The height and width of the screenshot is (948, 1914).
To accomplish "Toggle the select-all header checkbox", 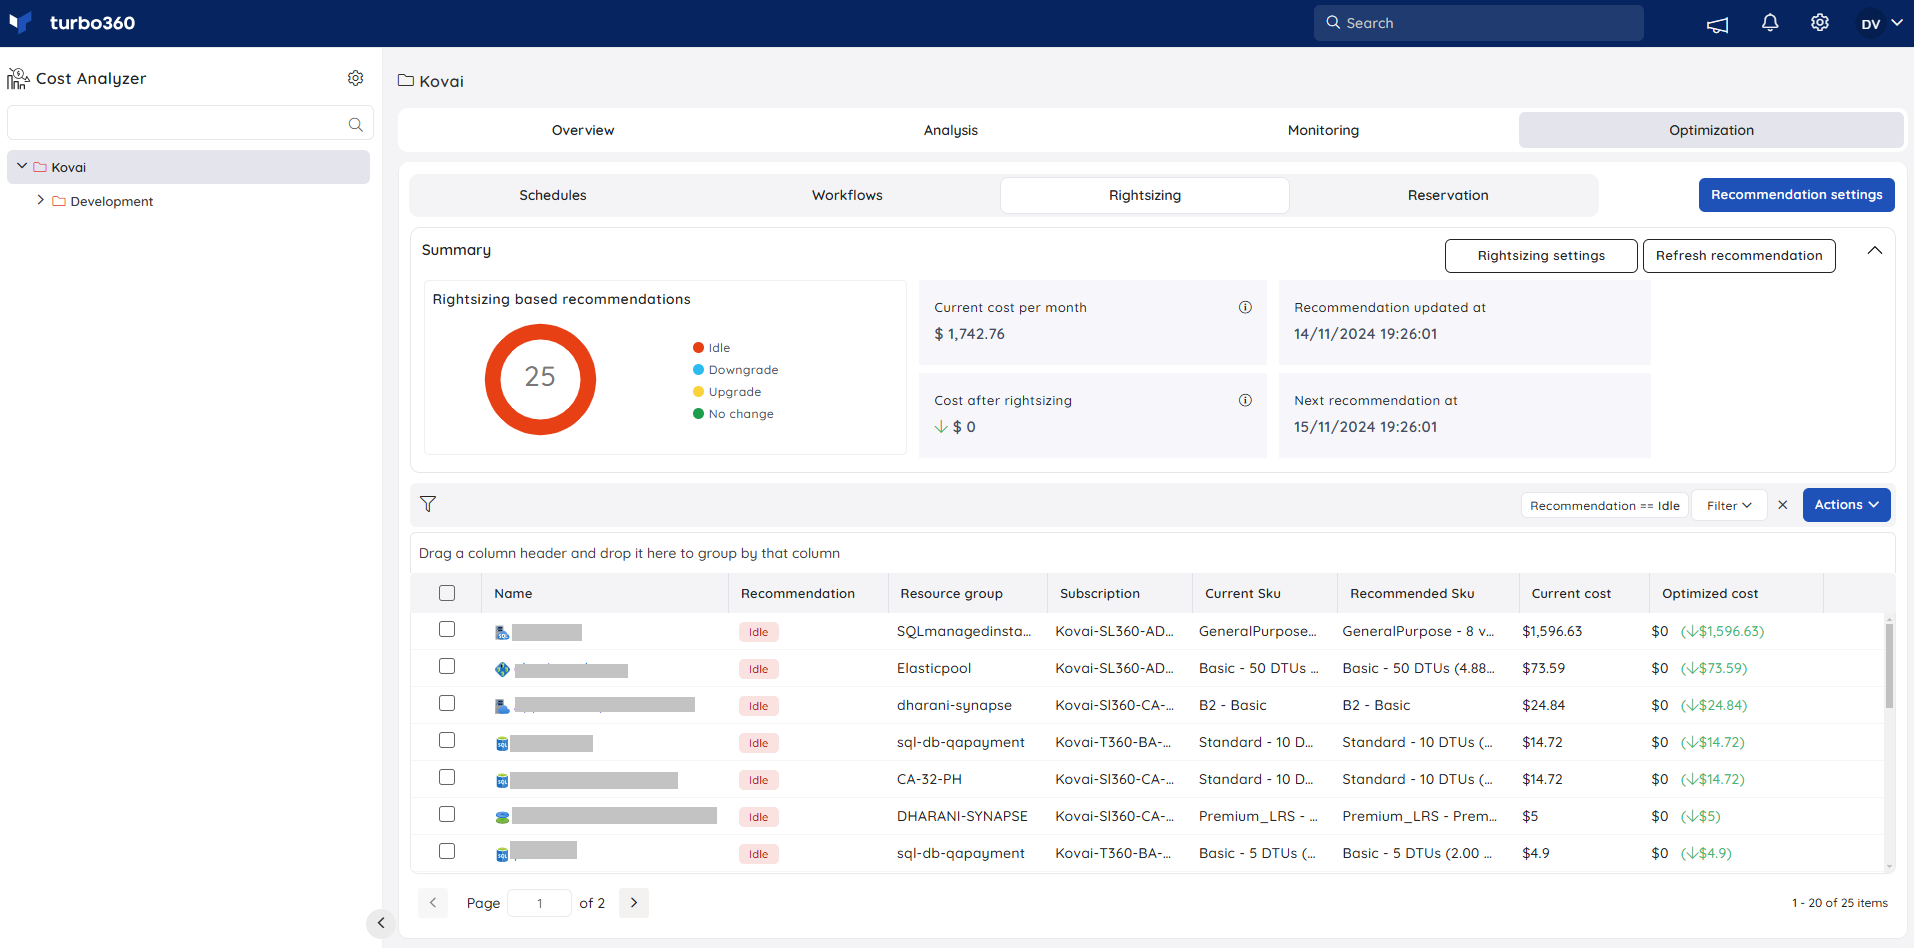I will coord(447,593).
